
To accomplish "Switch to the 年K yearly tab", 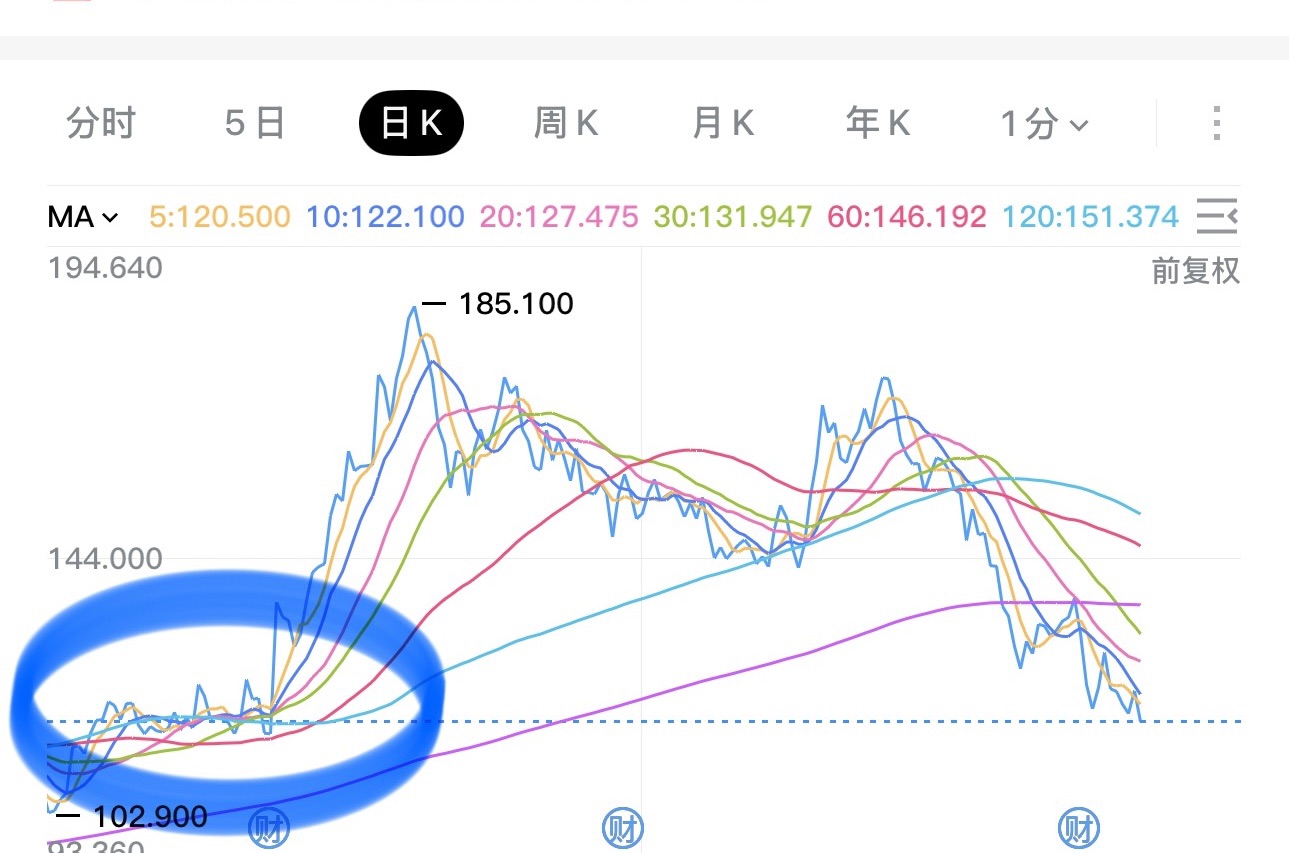I will click(x=878, y=123).
